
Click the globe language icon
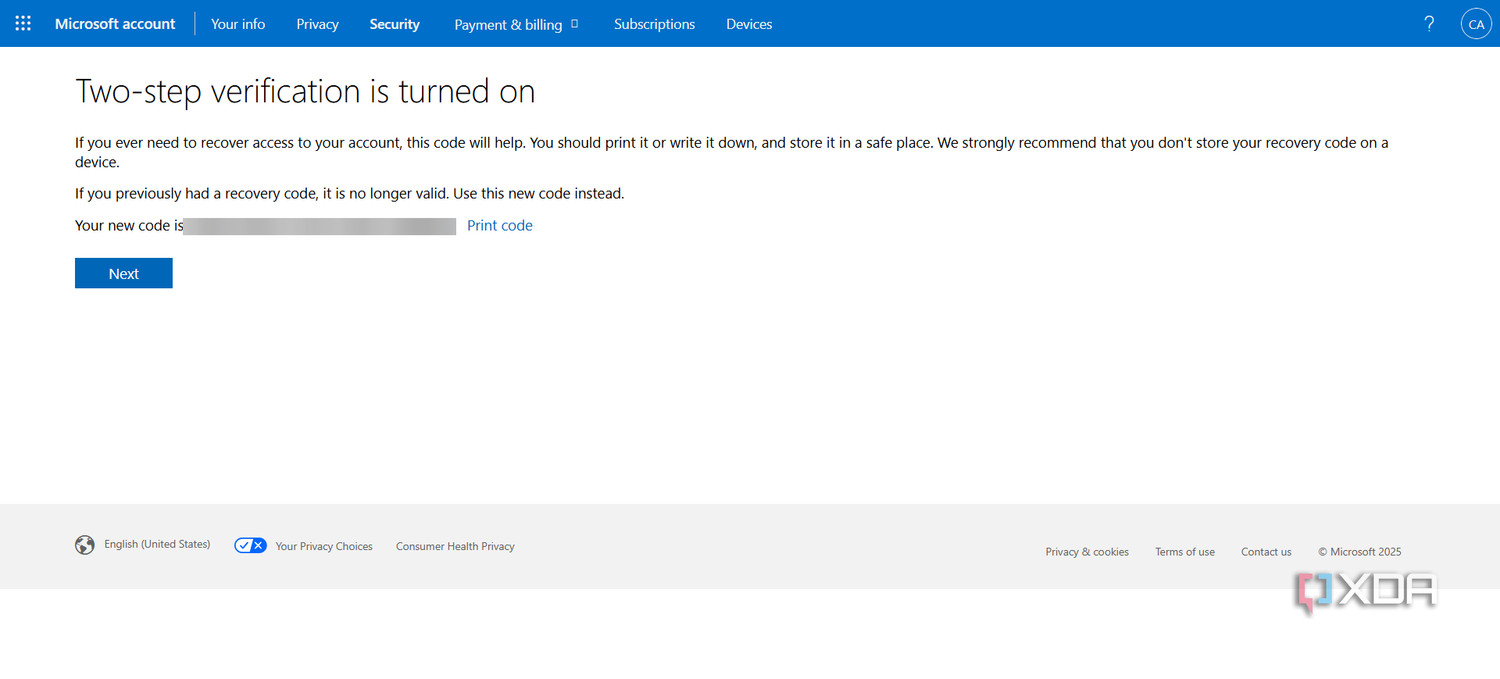(85, 545)
